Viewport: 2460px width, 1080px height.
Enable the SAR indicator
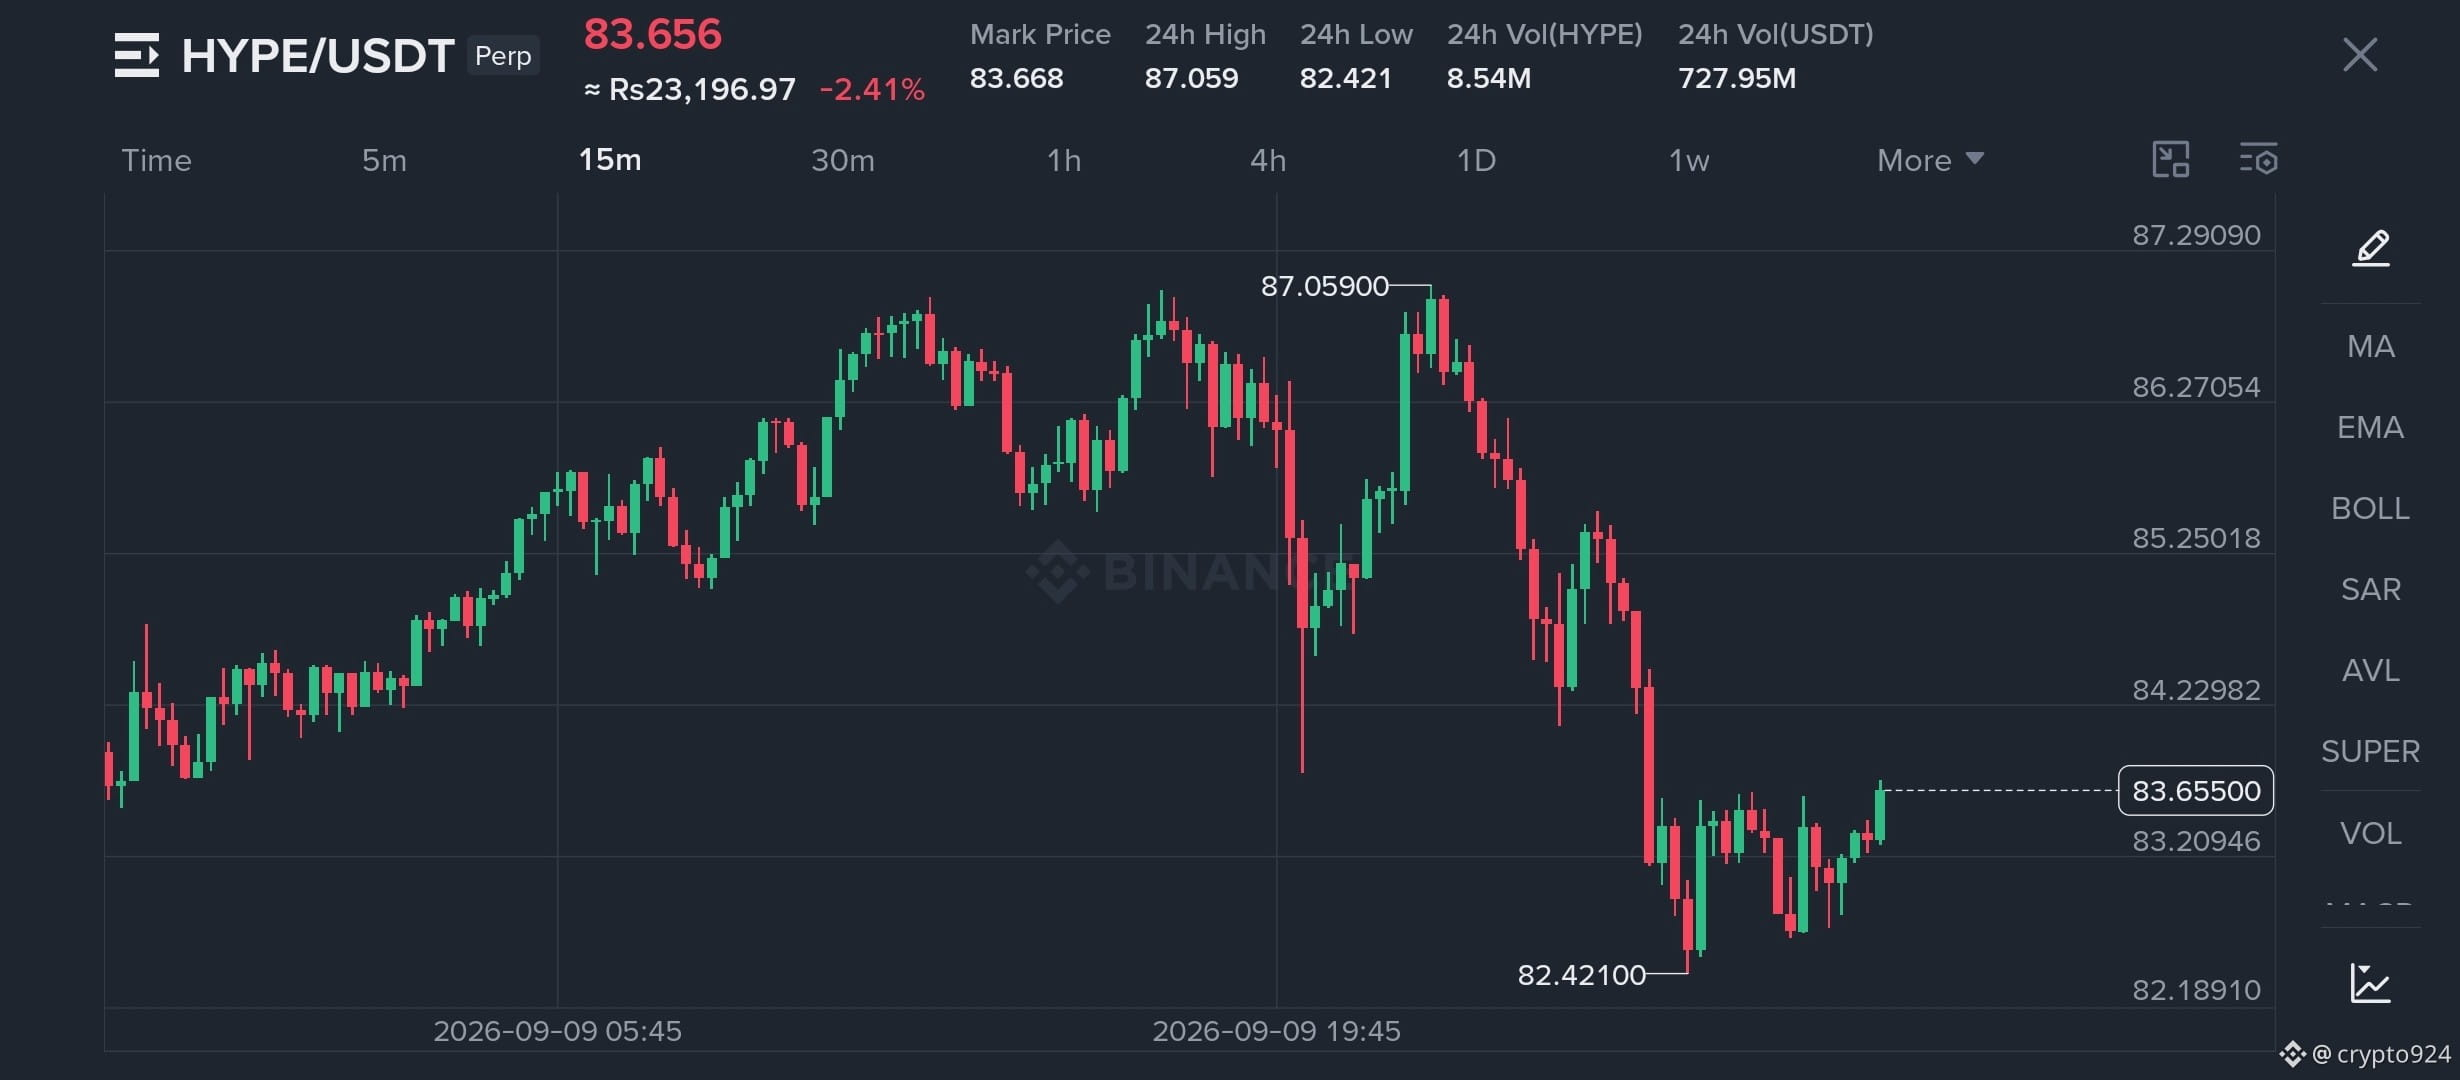pyautogui.click(x=2371, y=590)
